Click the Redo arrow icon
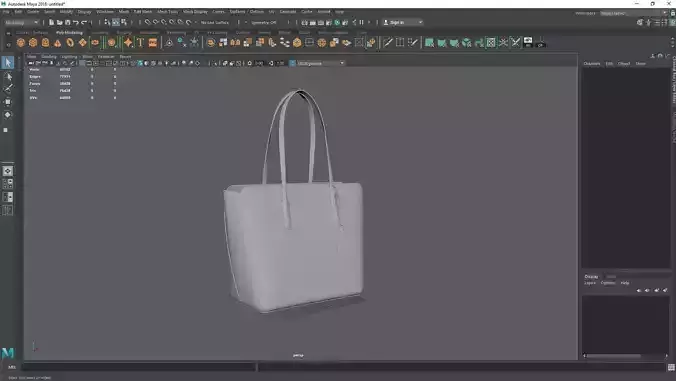 click(x=84, y=22)
